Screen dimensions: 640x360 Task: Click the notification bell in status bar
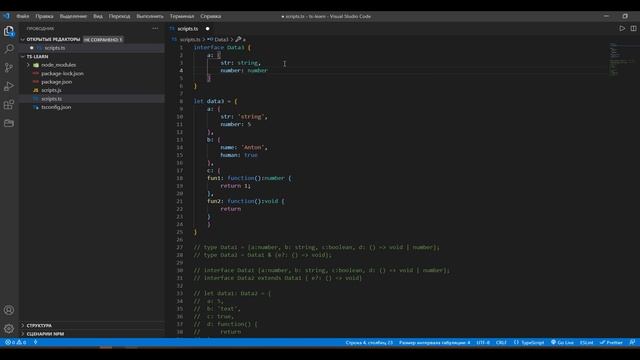click(x=632, y=342)
